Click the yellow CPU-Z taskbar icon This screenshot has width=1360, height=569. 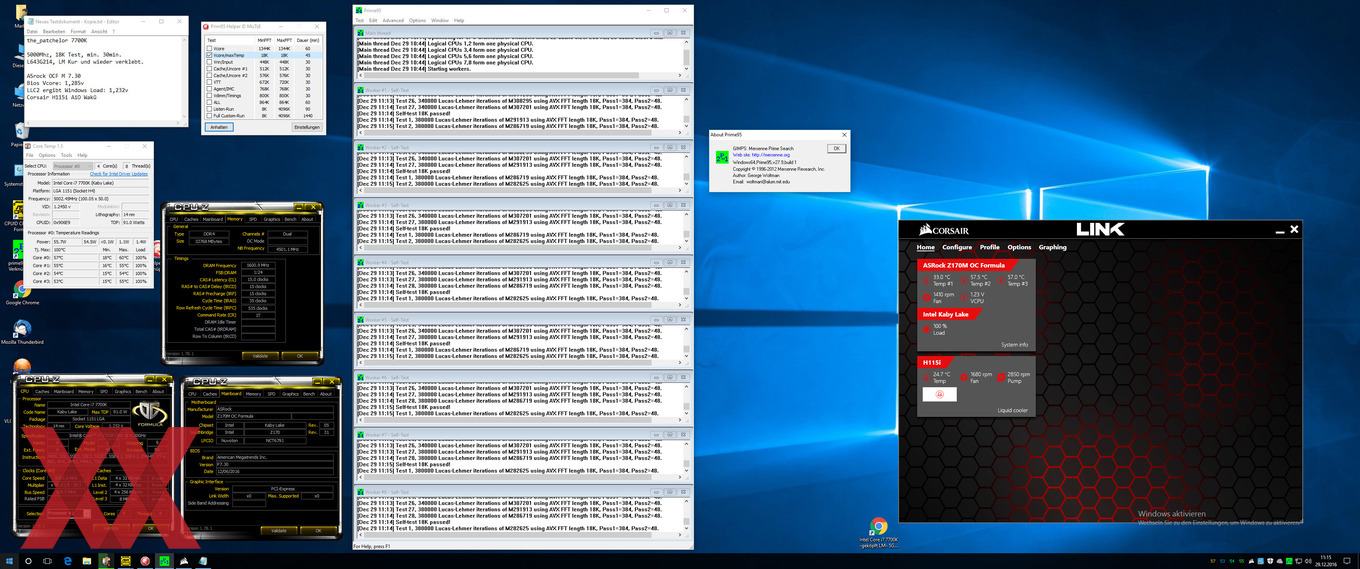coord(127,561)
